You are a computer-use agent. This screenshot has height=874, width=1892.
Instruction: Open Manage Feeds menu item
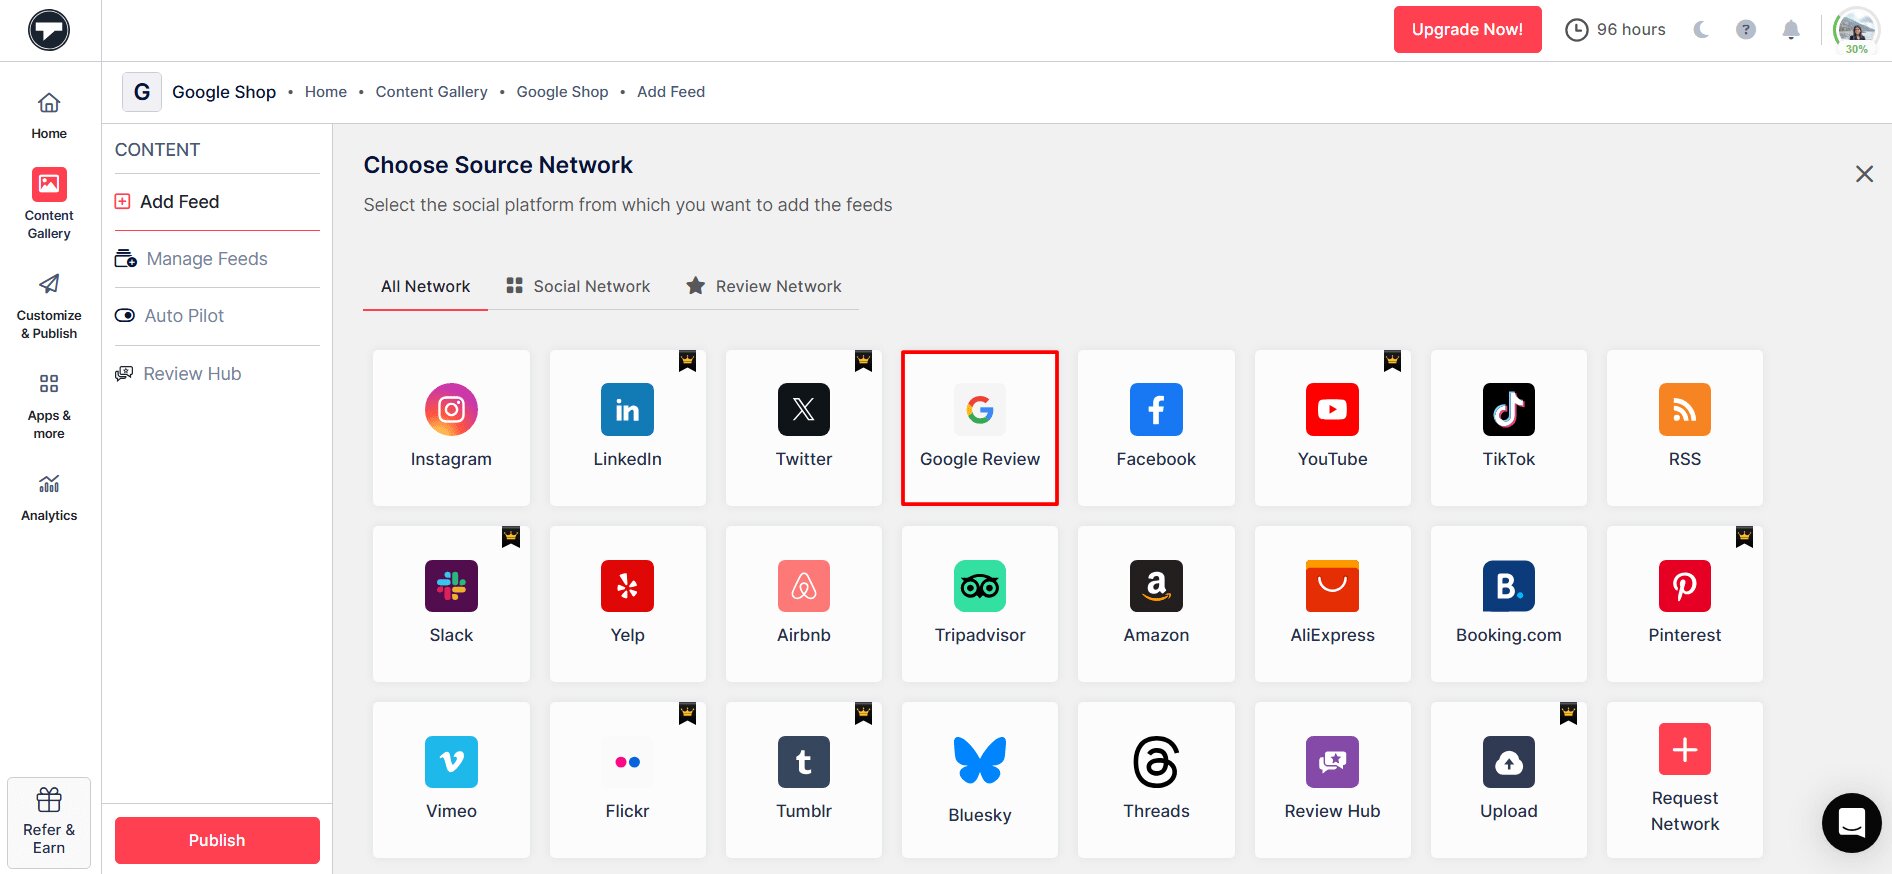tap(217, 259)
